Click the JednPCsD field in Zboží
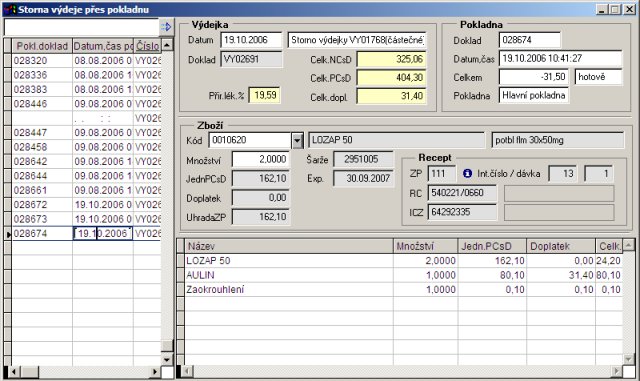The height and width of the screenshot is (381, 640). (x=260, y=178)
